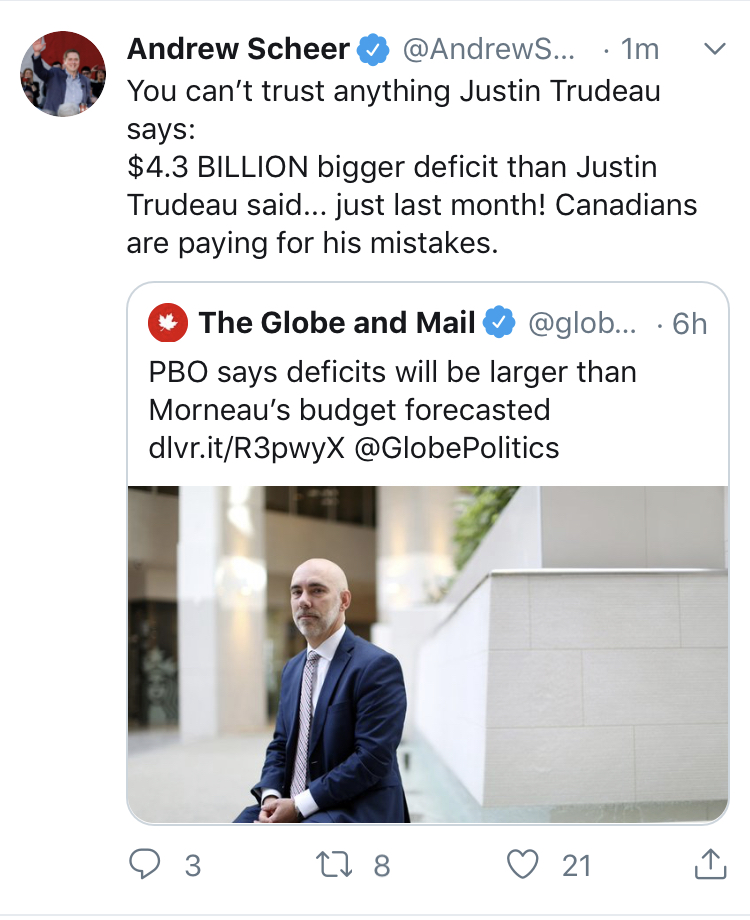Open The Globe and Mail account name
Image resolution: width=750 pixels, height=920 pixels.
[x=336, y=323]
